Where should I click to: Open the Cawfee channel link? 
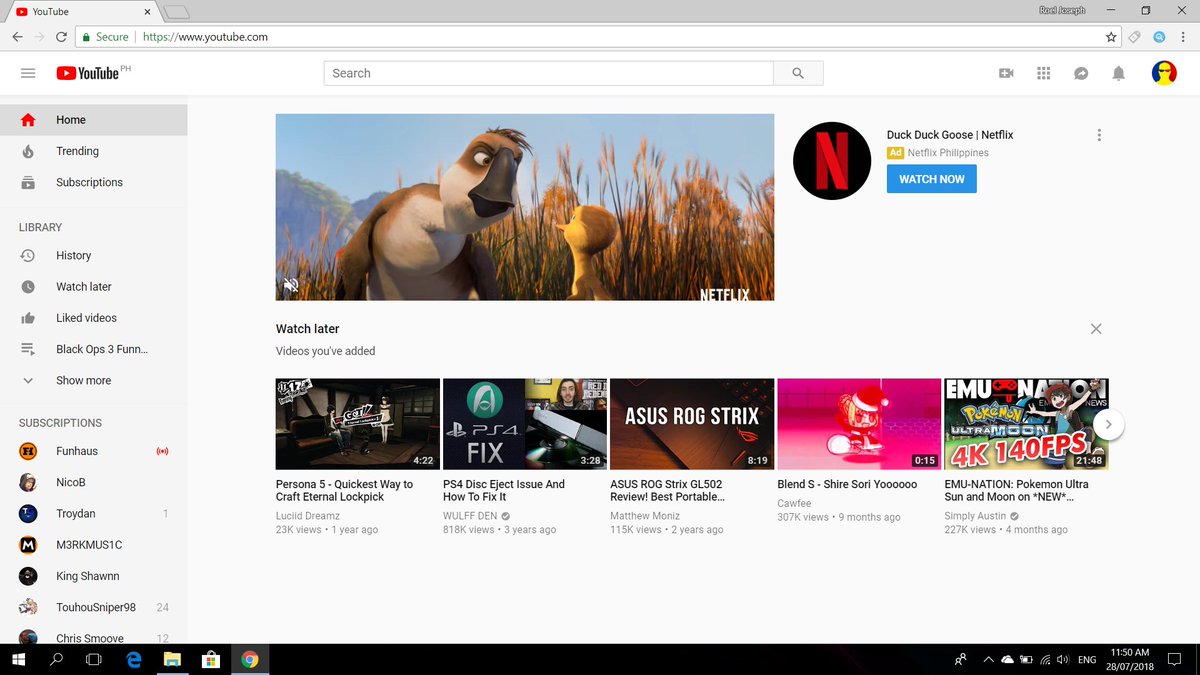(x=794, y=503)
